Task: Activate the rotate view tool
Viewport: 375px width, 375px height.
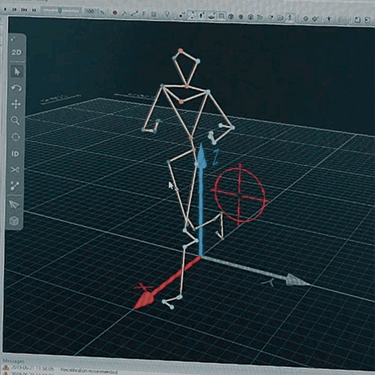Action: [16, 88]
